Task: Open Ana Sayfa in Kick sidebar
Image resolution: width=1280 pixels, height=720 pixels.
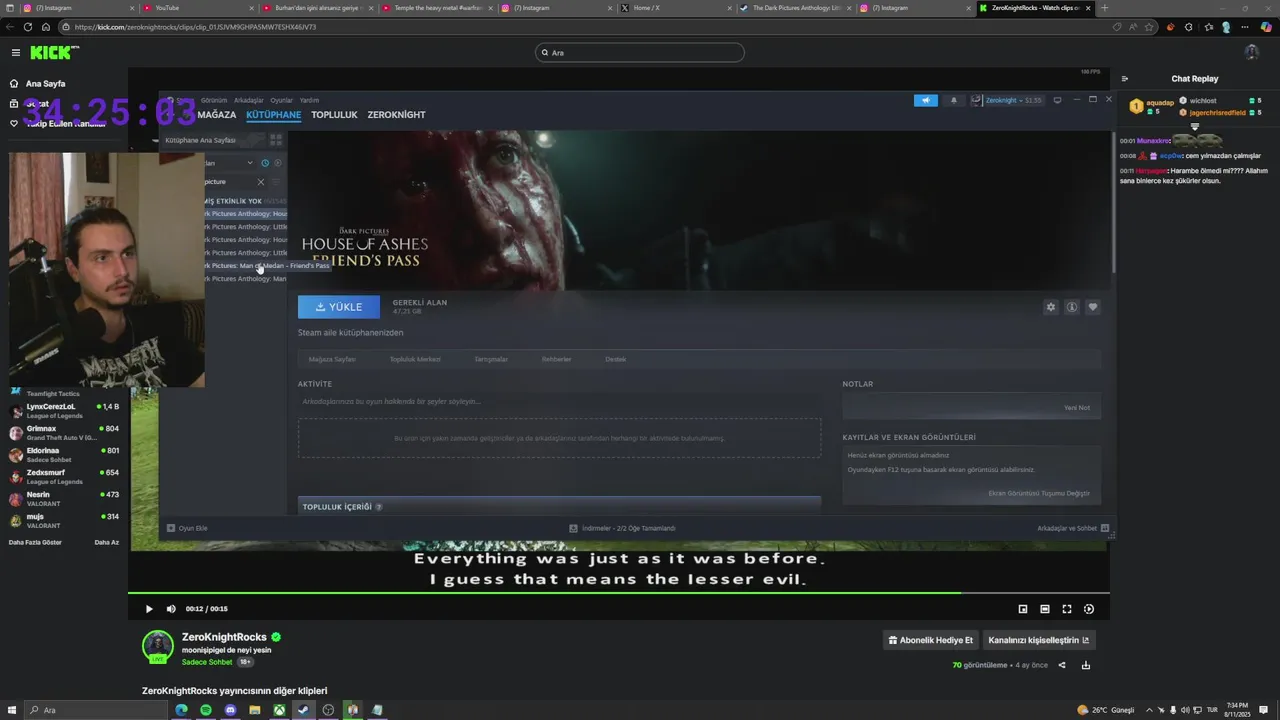Action: click(46, 84)
